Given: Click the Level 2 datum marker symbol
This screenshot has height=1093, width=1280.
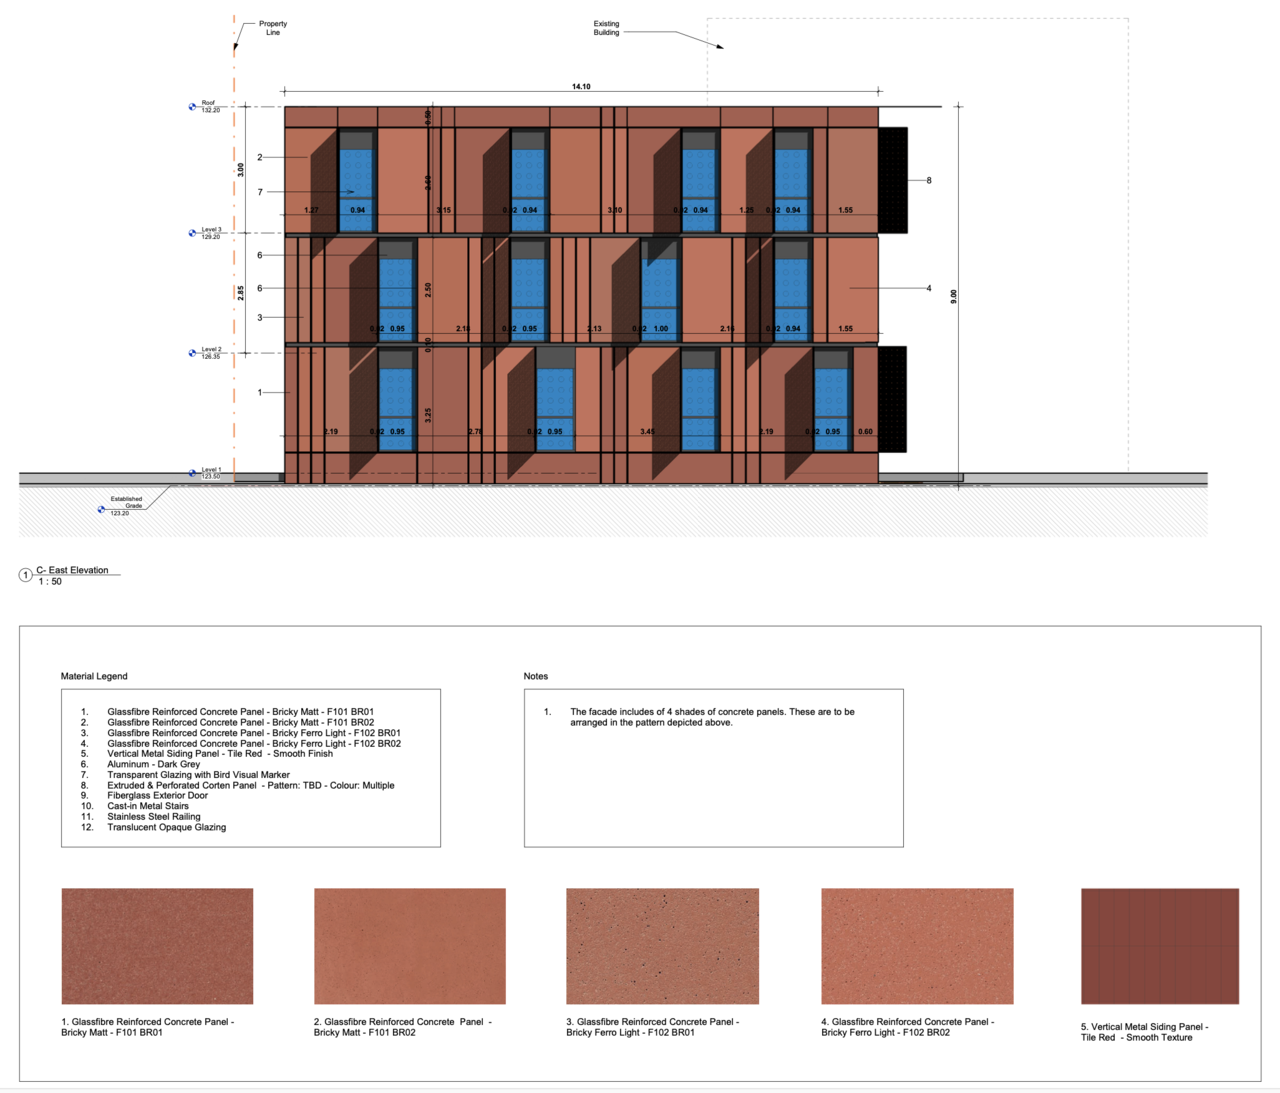Looking at the screenshot, I should tap(192, 353).
